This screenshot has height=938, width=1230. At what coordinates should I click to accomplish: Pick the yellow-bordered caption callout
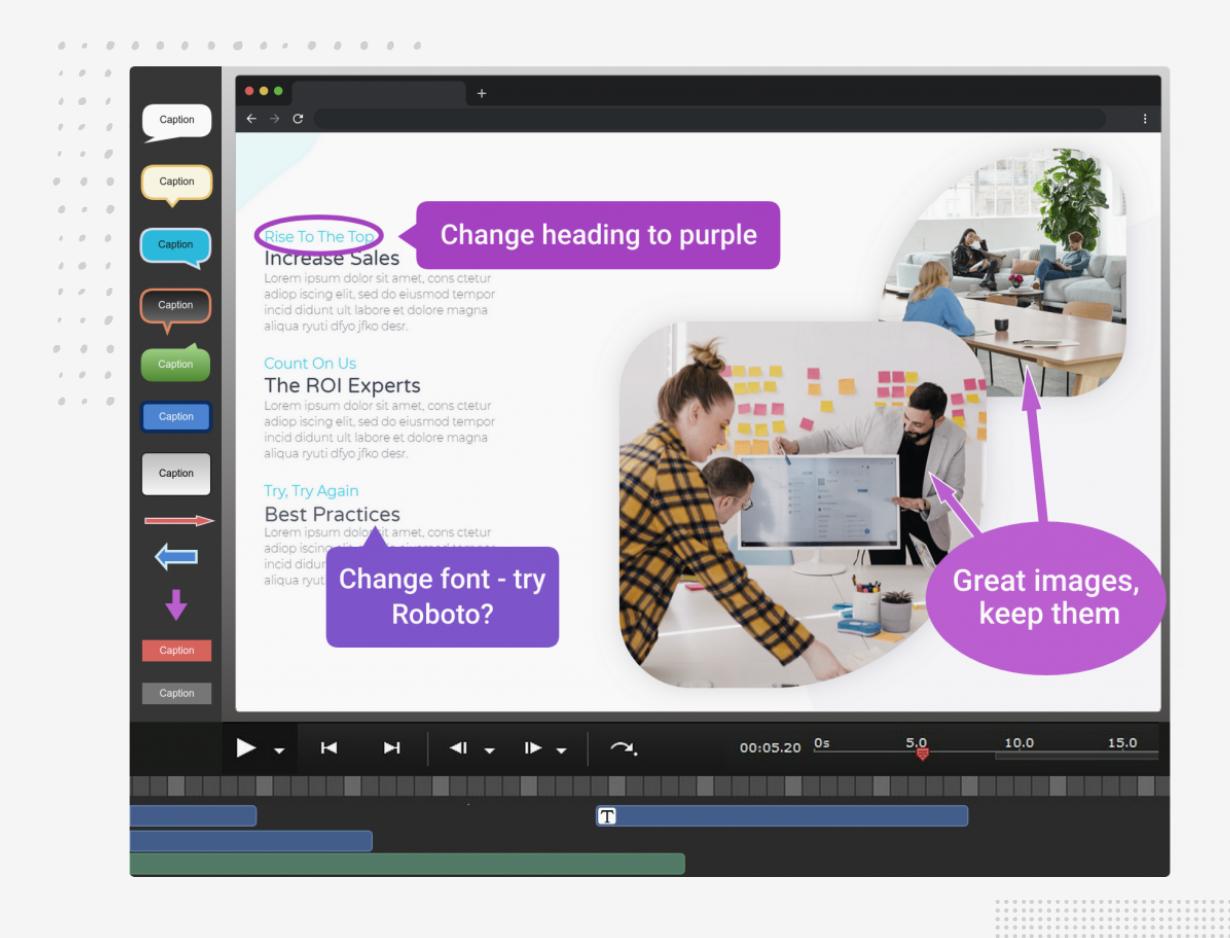(x=176, y=183)
